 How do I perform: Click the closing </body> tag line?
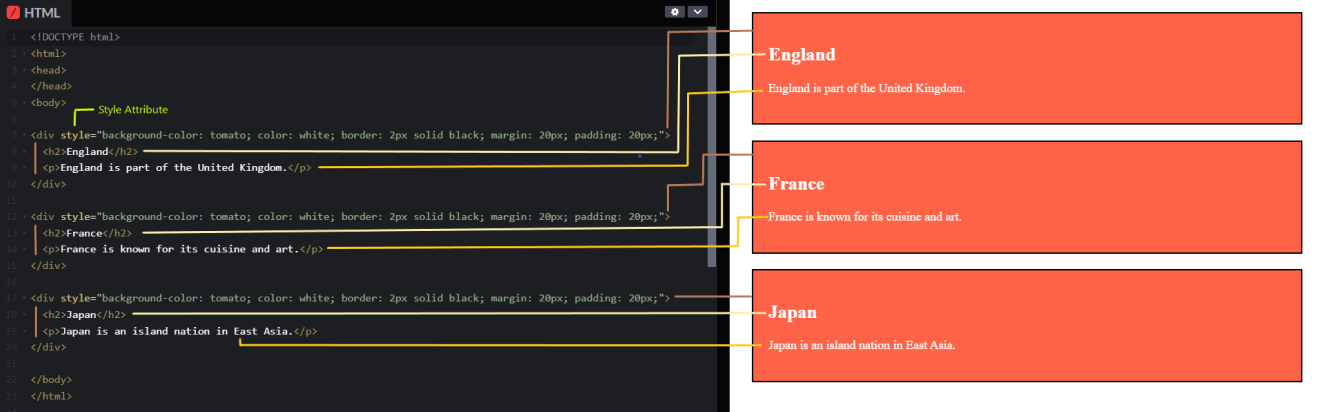point(51,380)
